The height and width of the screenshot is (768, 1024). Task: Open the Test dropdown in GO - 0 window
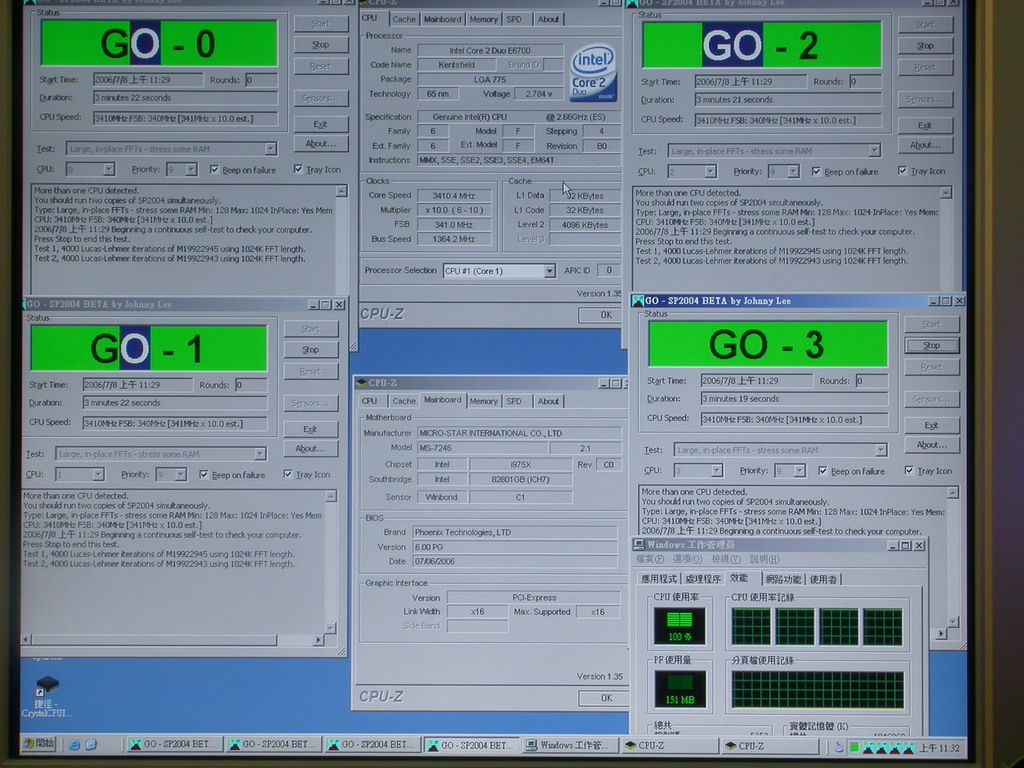point(270,149)
